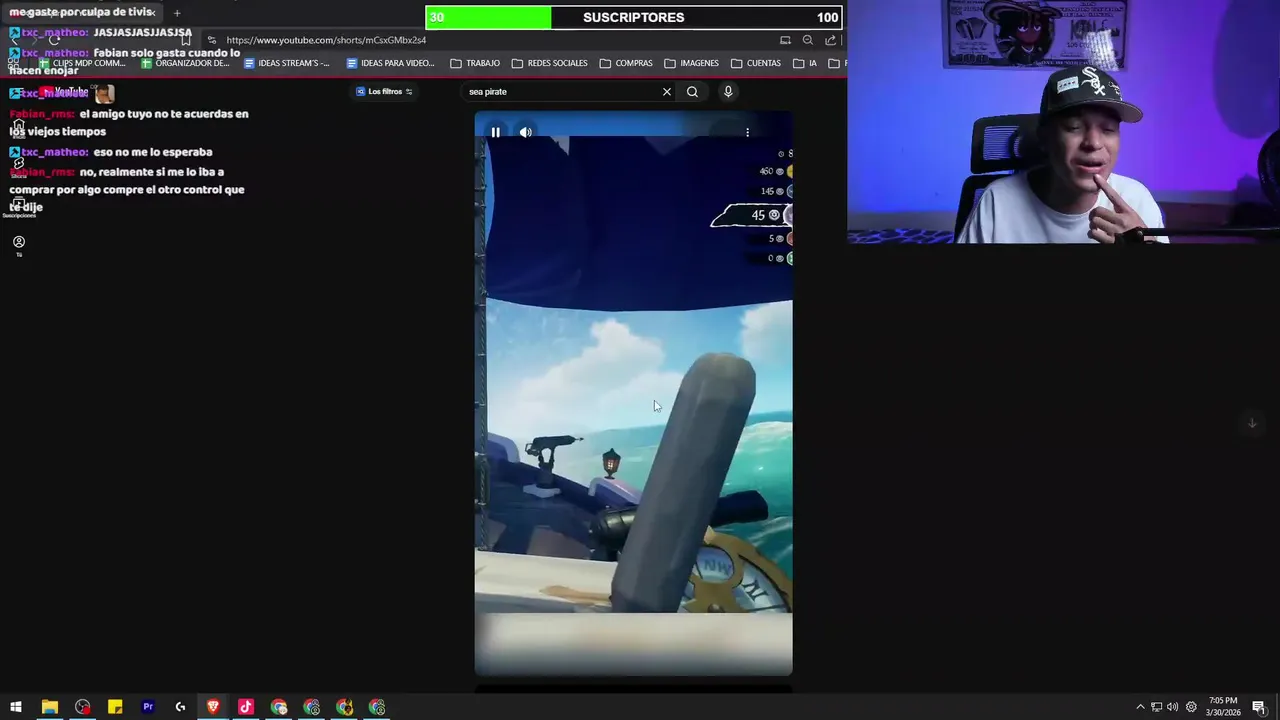Open a new browser tab with plus

[x=177, y=13]
